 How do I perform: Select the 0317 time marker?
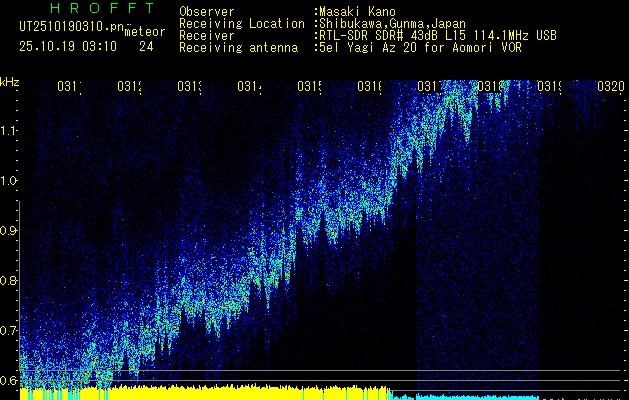(x=430, y=87)
